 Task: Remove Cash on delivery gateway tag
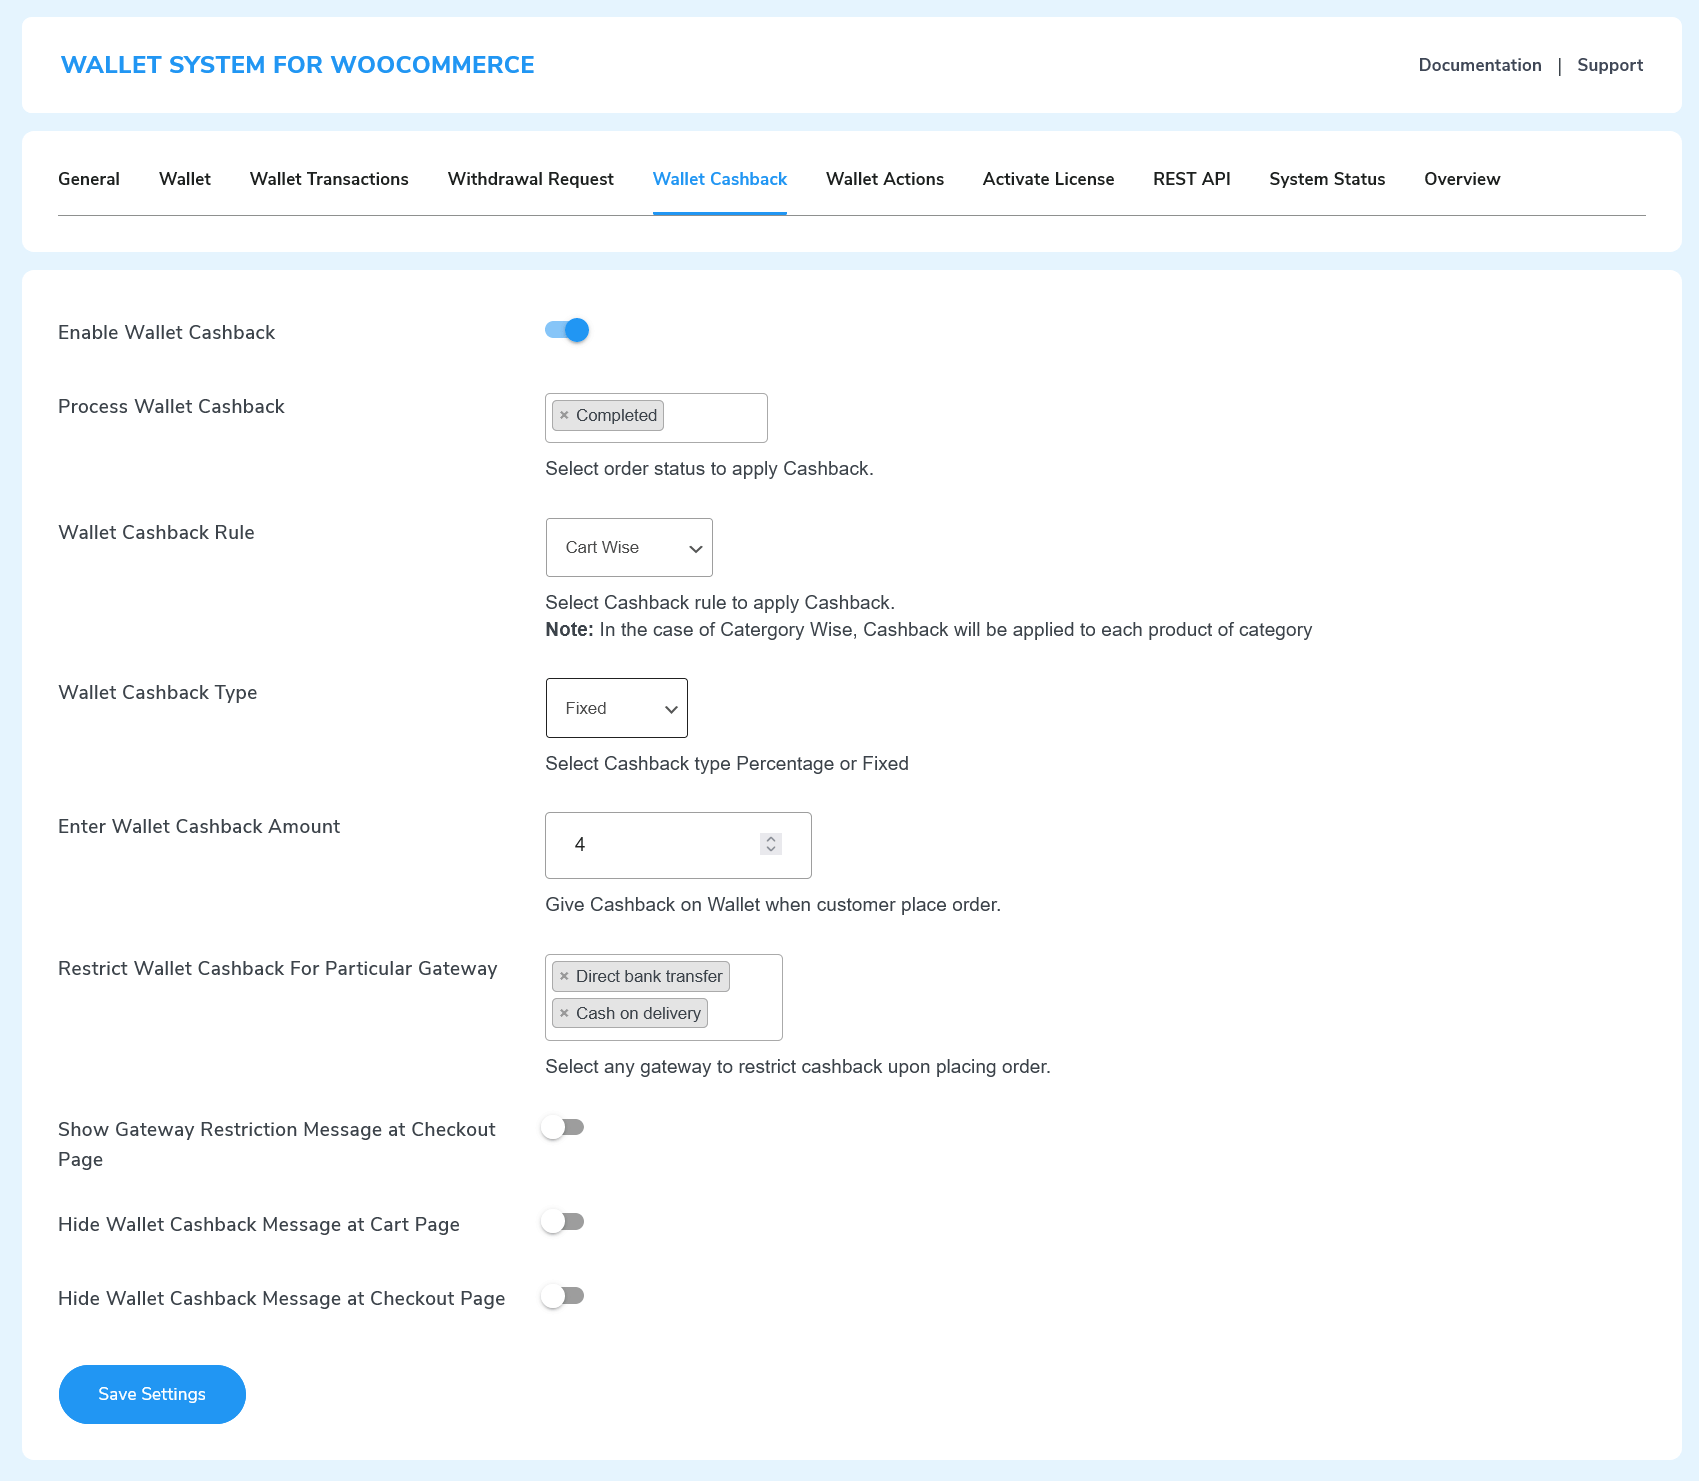[x=564, y=1014]
